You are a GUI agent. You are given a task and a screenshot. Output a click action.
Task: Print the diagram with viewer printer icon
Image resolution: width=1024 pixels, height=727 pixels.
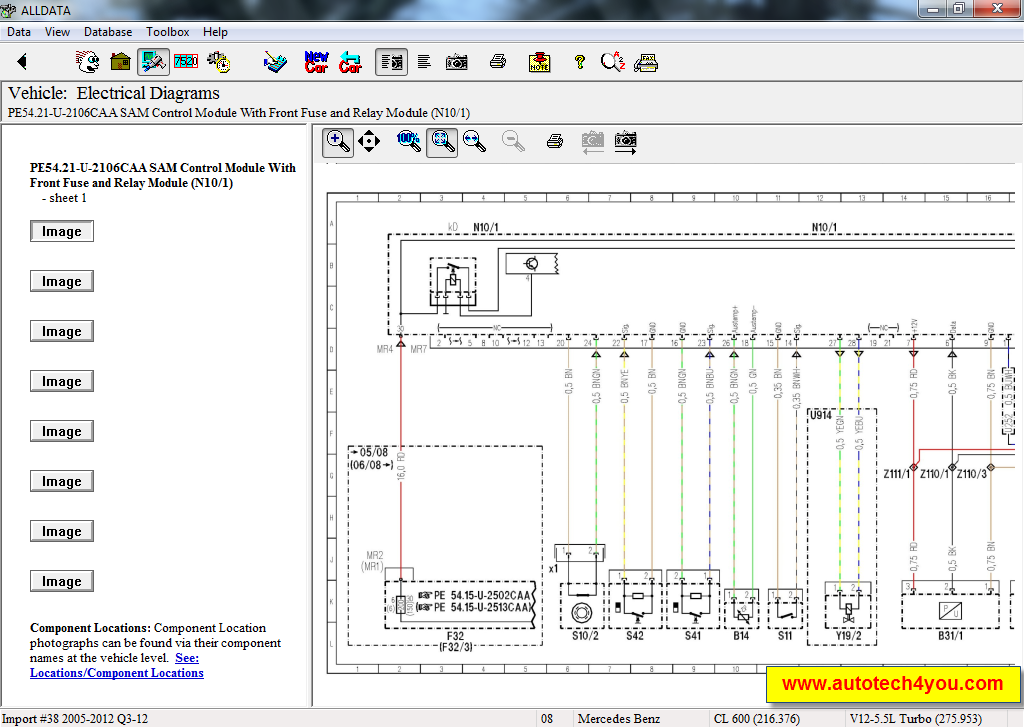pos(555,141)
